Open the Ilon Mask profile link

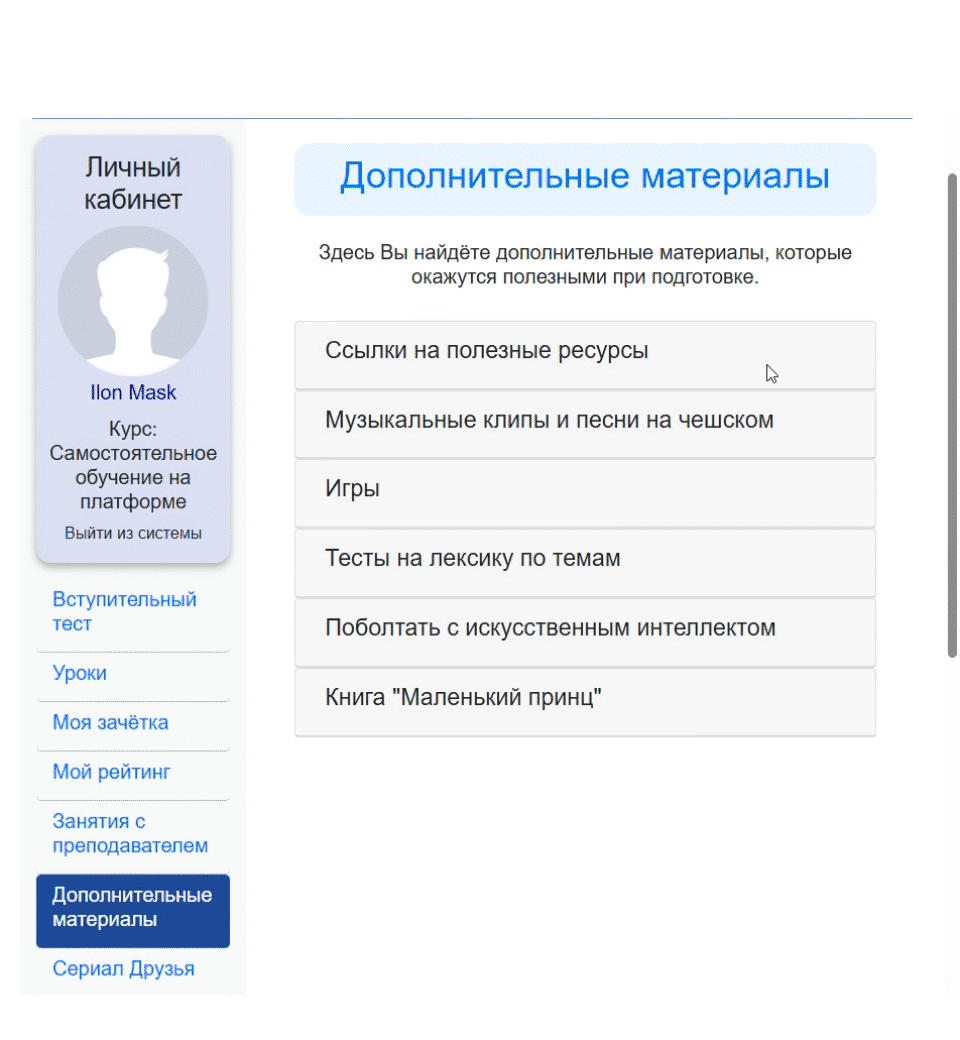[133, 393]
